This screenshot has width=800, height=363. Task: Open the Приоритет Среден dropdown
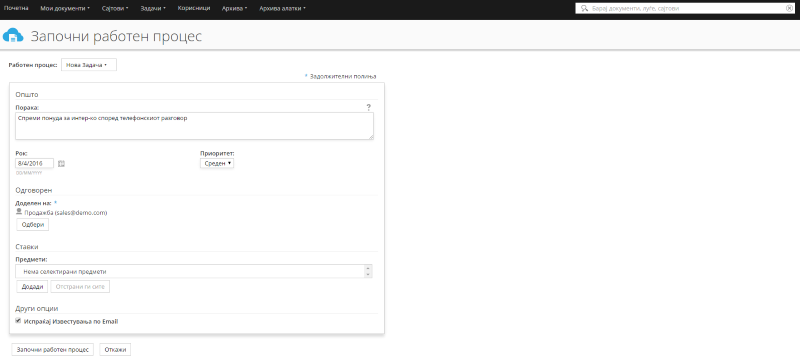[217, 163]
